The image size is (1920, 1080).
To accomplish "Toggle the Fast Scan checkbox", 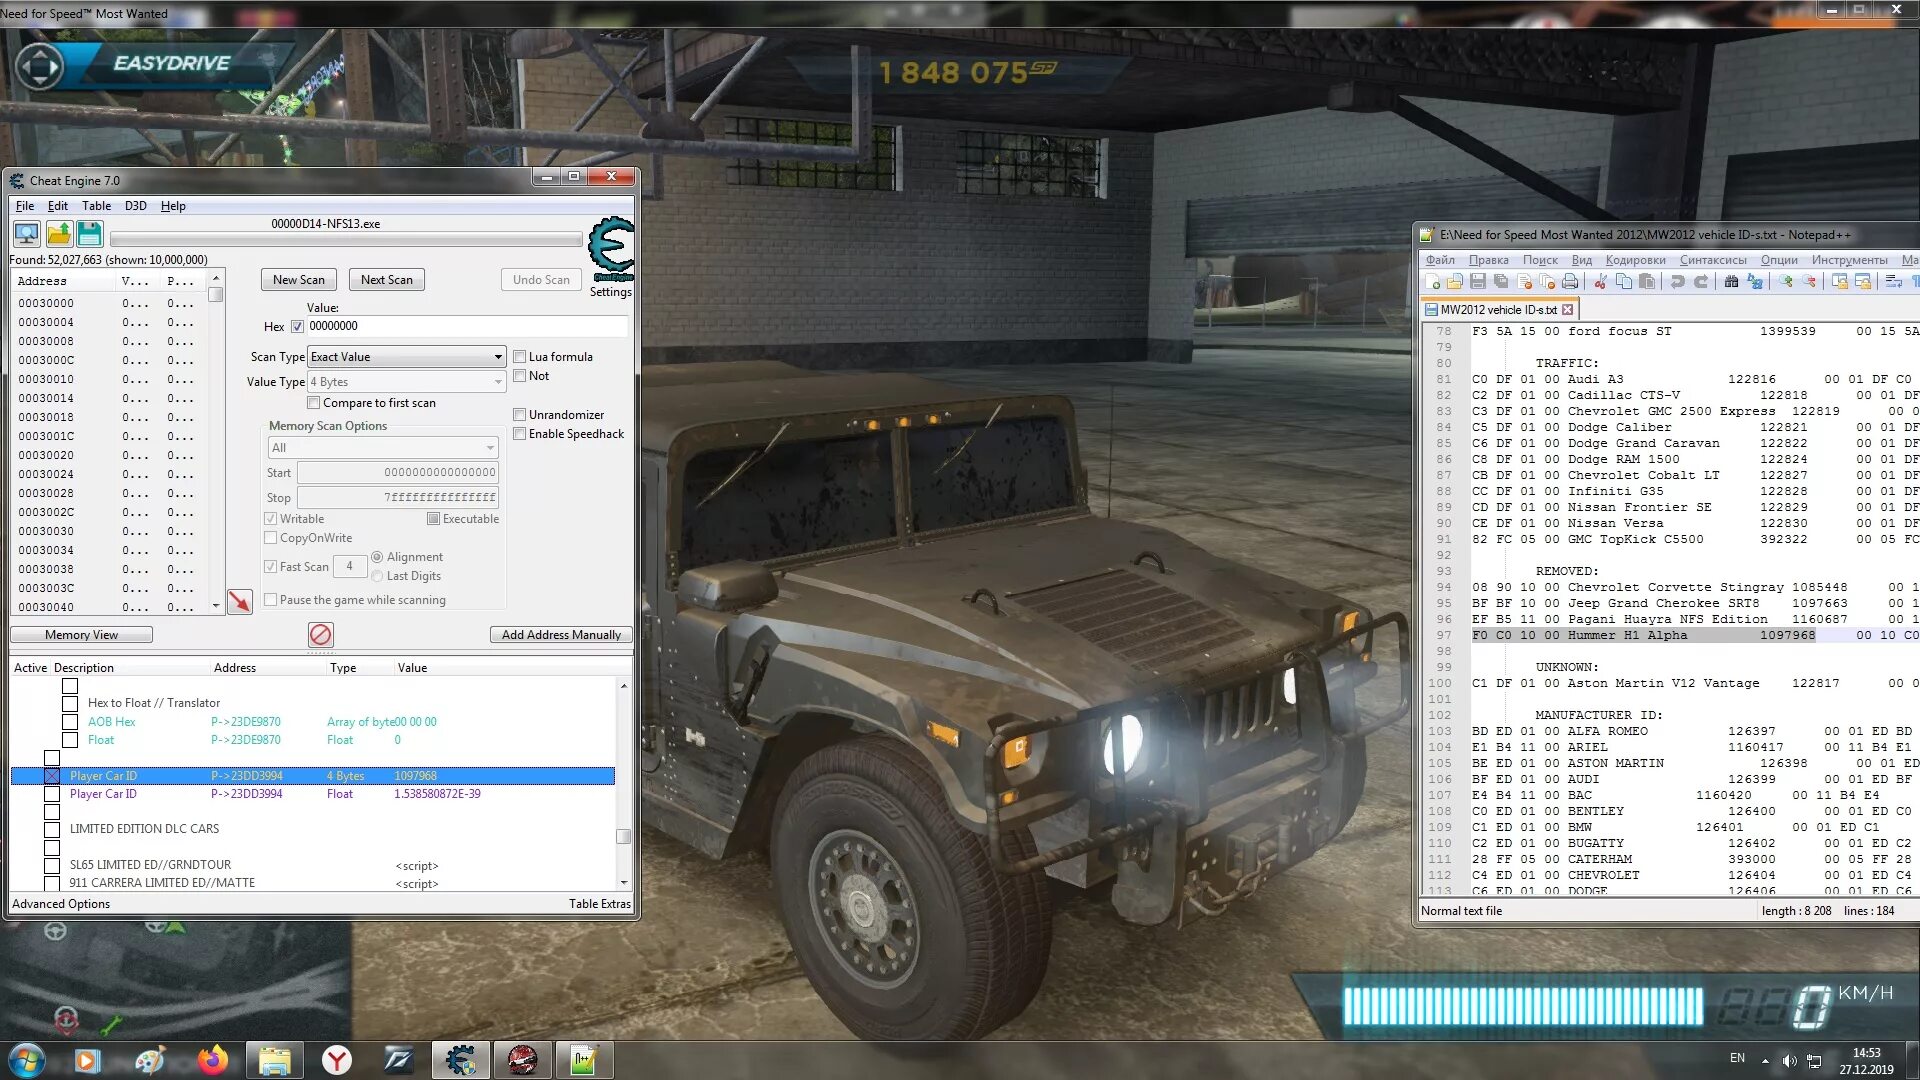I will click(270, 566).
